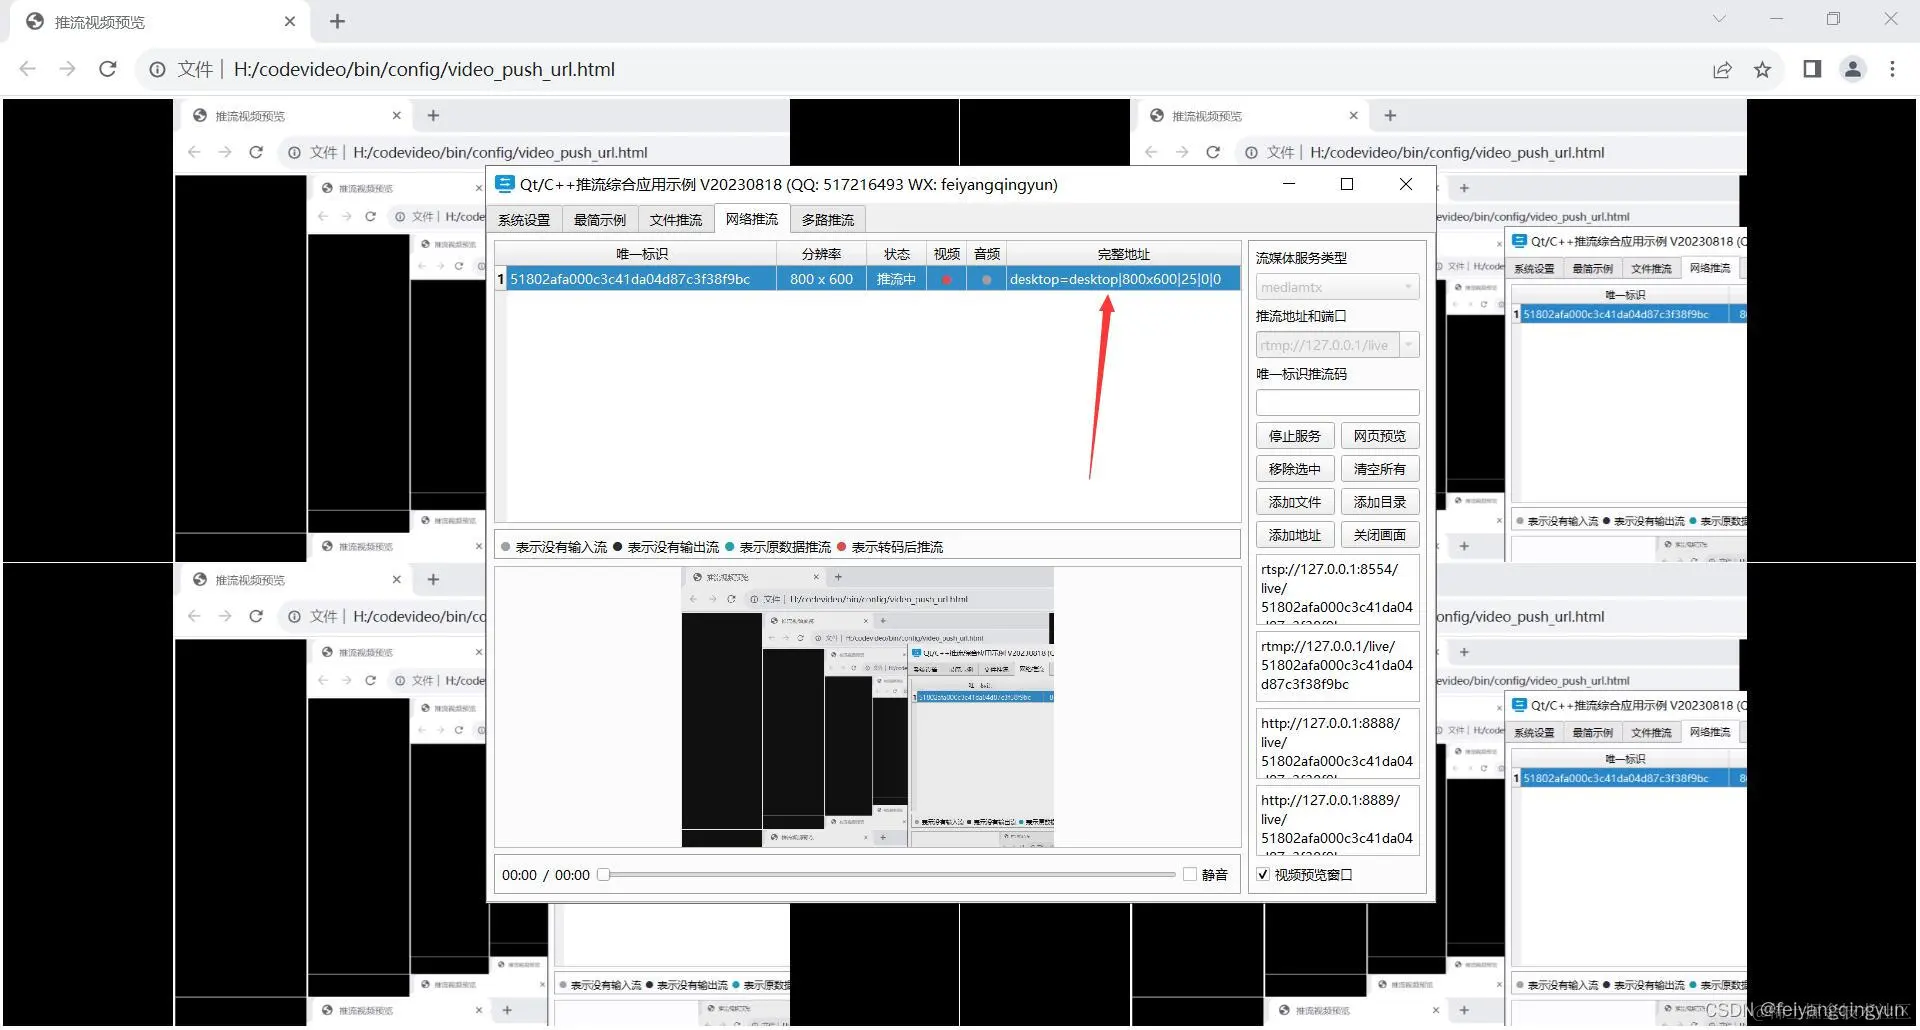Open Chrome's tab search chevron
The height and width of the screenshot is (1030, 1920).
point(1719,19)
